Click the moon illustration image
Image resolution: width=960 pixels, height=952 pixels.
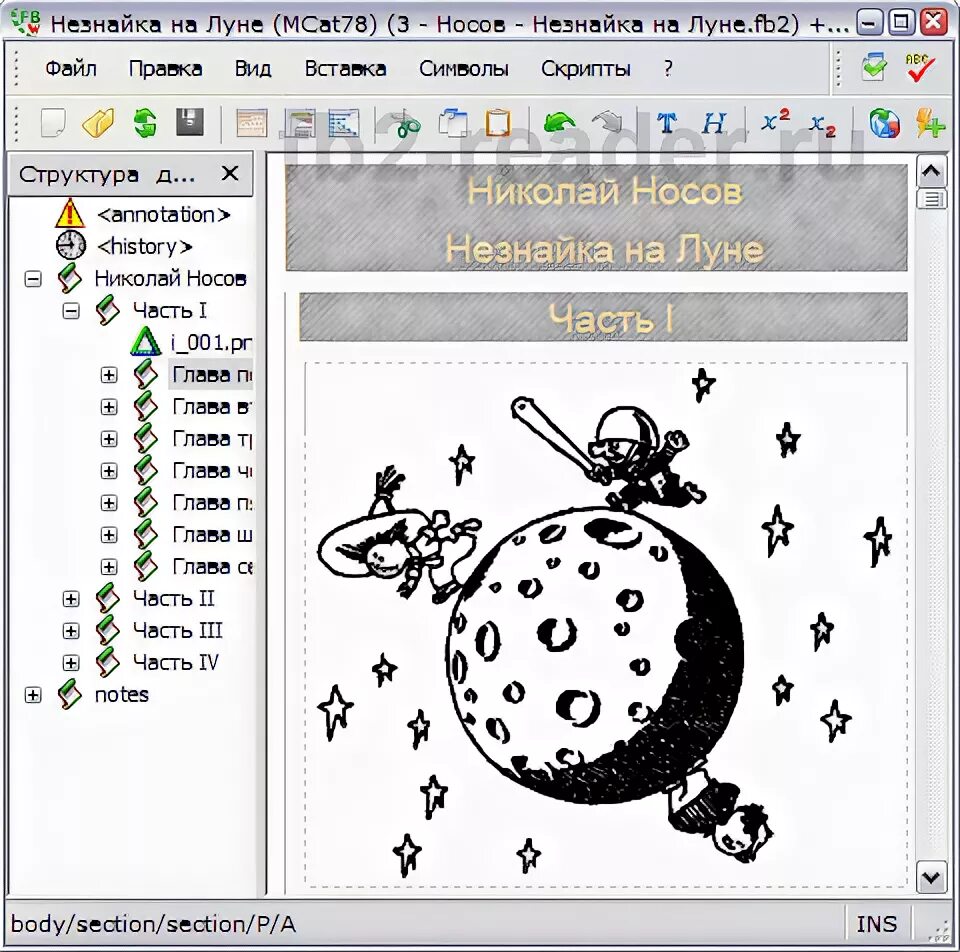[606, 624]
